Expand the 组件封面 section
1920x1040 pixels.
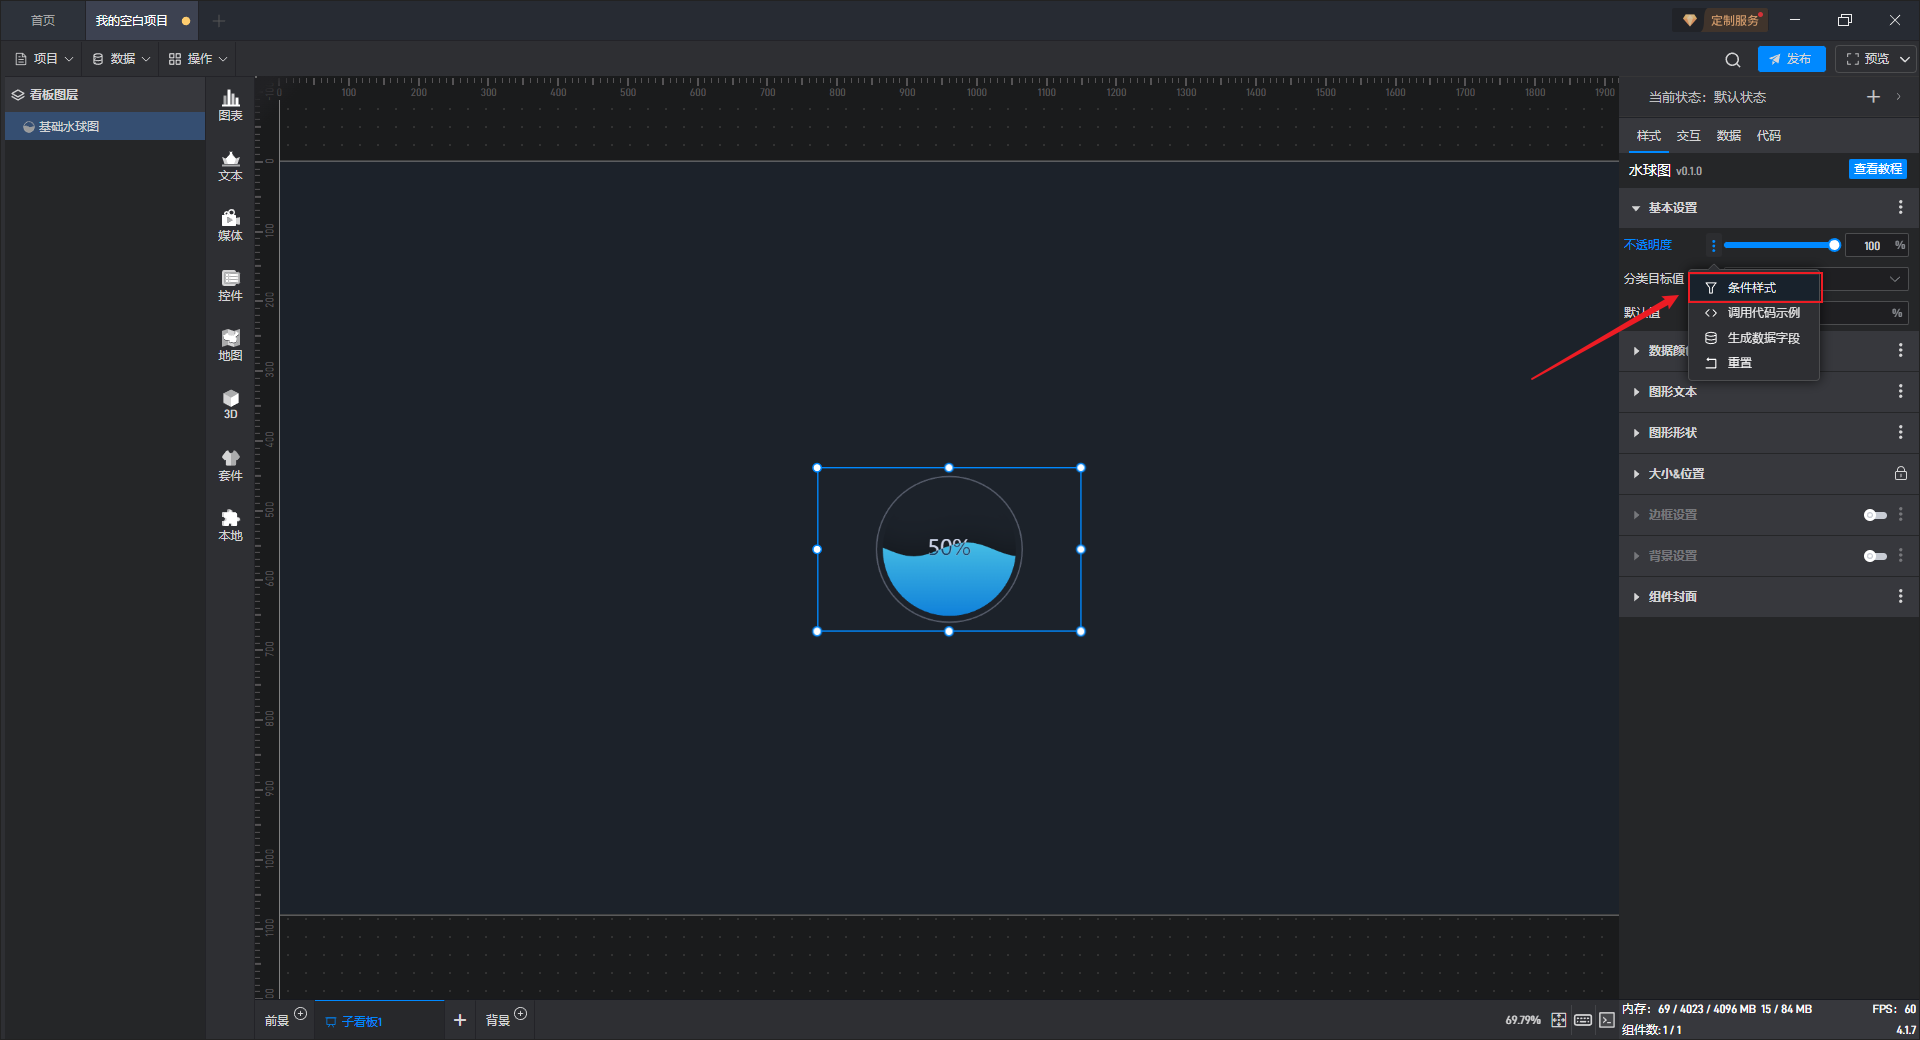click(x=1636, y=597)
